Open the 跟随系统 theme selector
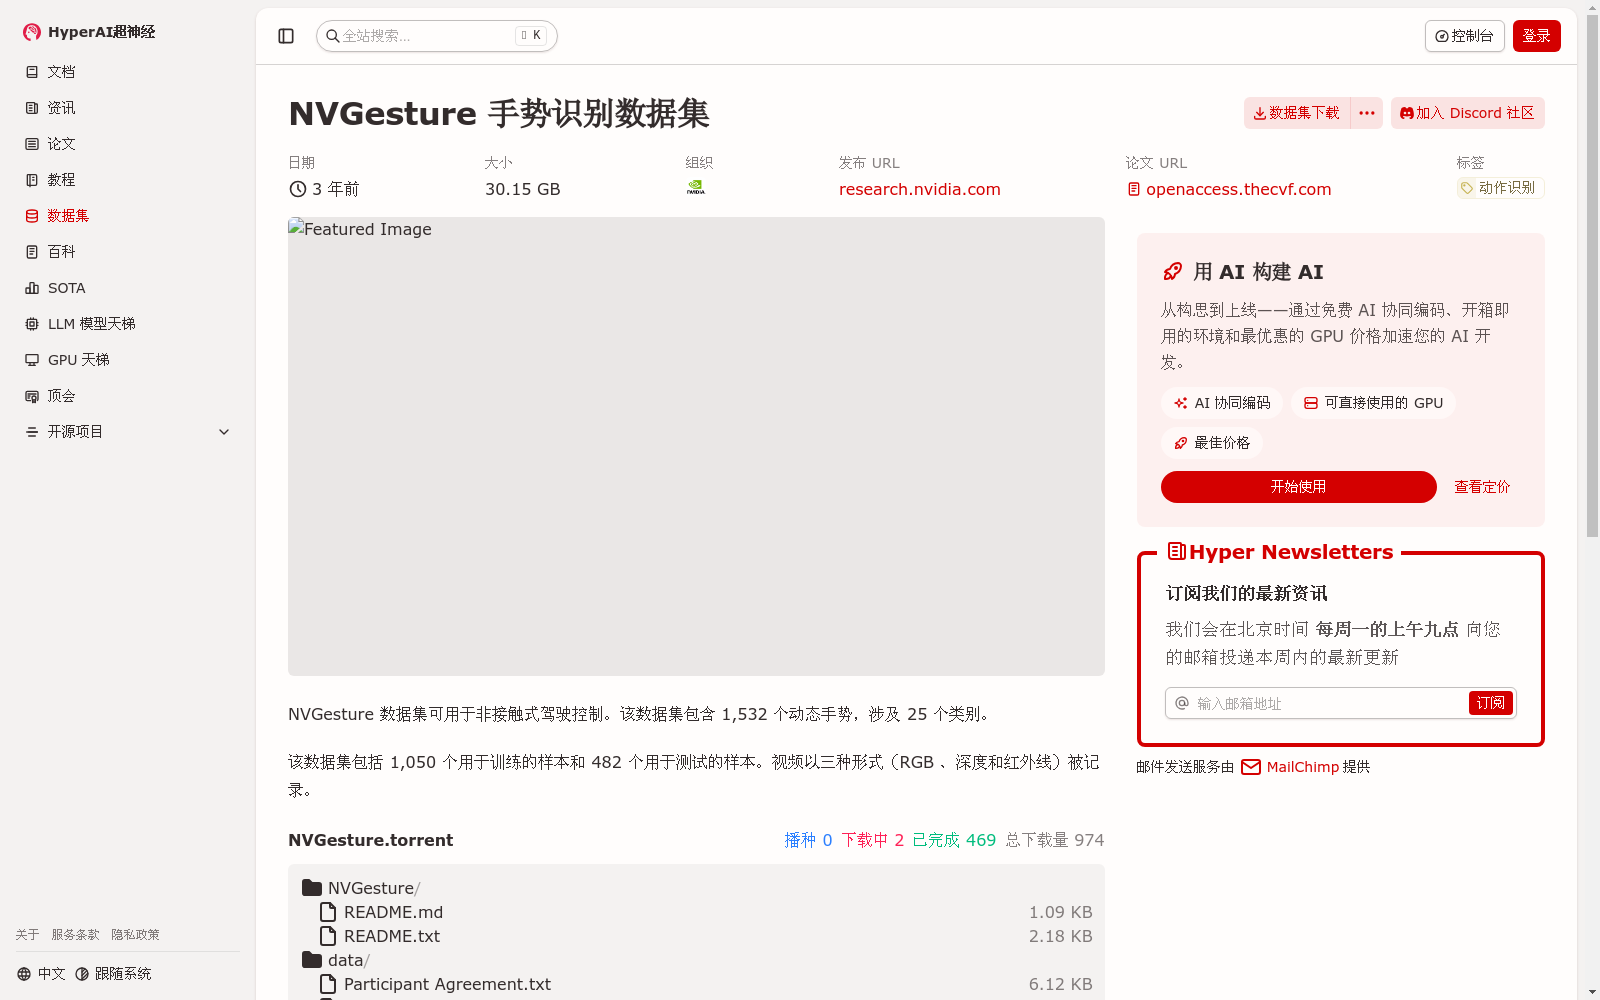Image resolution: width=1600 pixels, height=1000 pixels. 113,974
